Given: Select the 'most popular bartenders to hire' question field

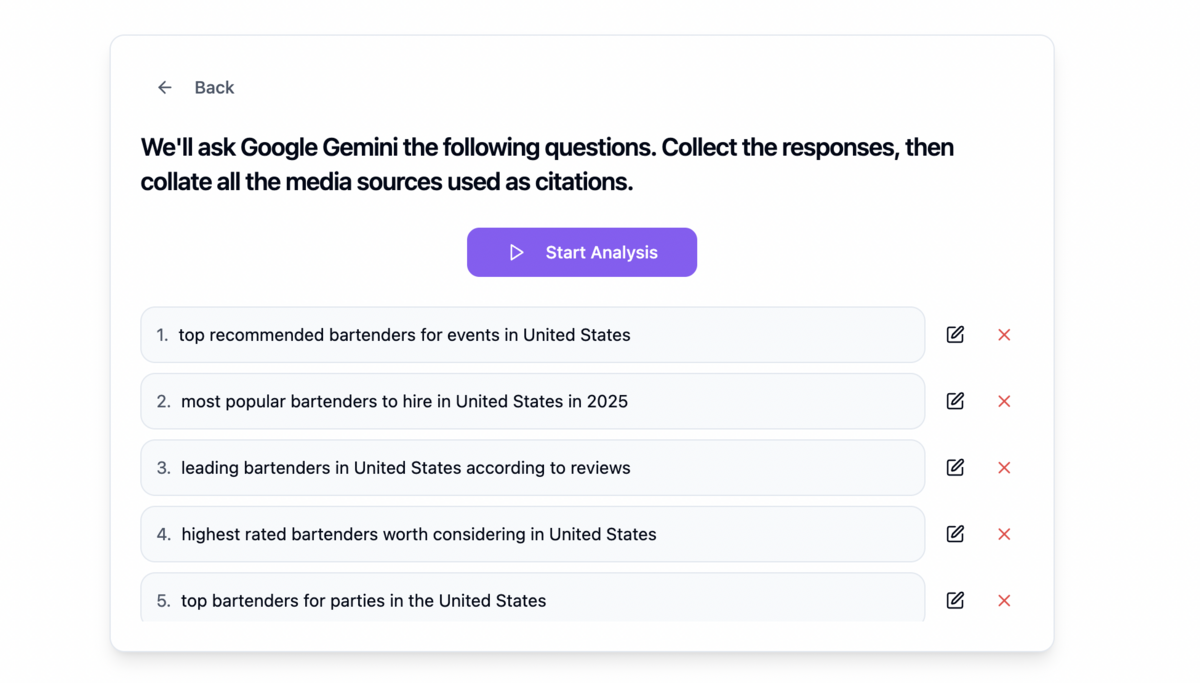Looking at the screenshot, I should coord(532,401).
